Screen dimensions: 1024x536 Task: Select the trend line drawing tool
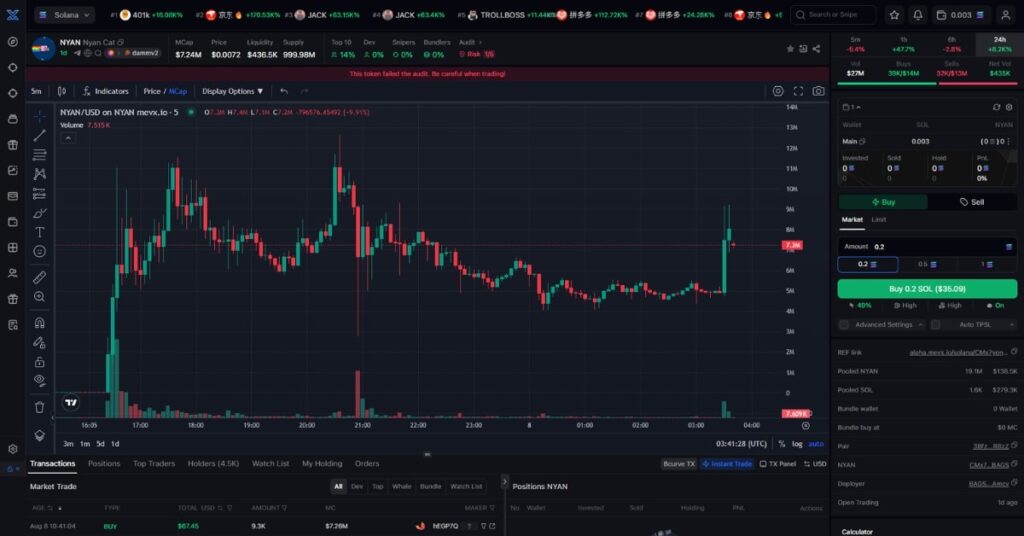[x=39, y=135]
